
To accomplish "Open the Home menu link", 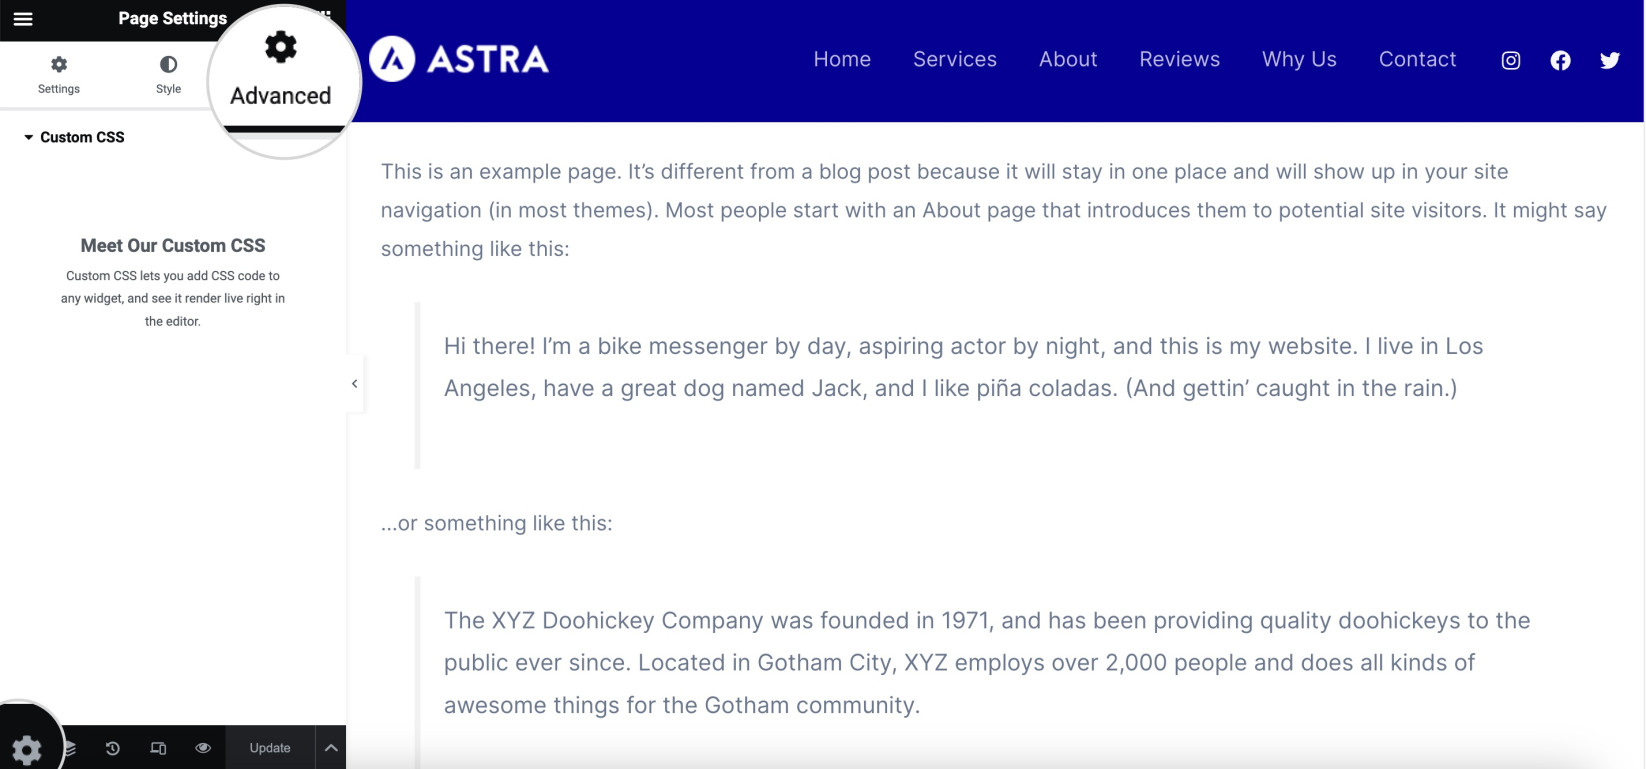I will tap(842, 59).
